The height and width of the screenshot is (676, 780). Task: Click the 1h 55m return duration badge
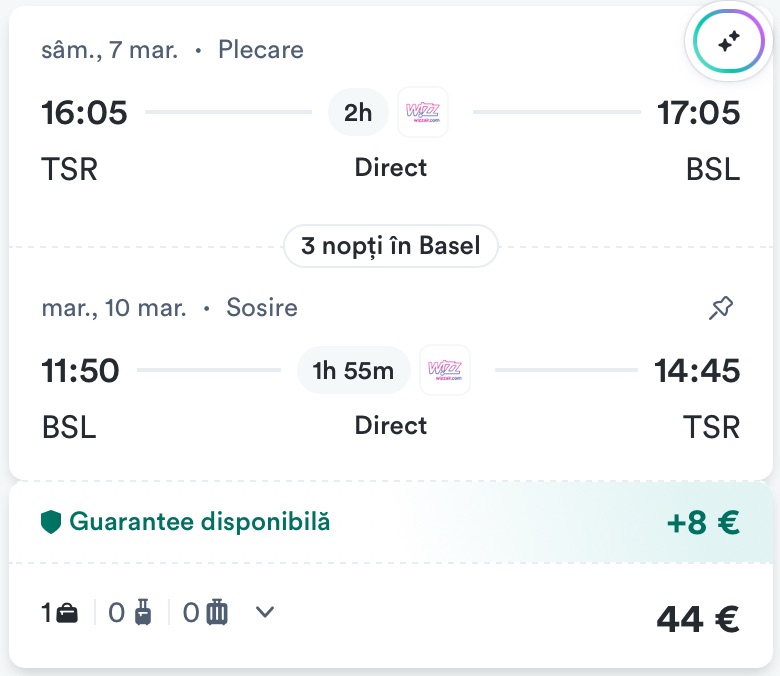click(353, 371)
